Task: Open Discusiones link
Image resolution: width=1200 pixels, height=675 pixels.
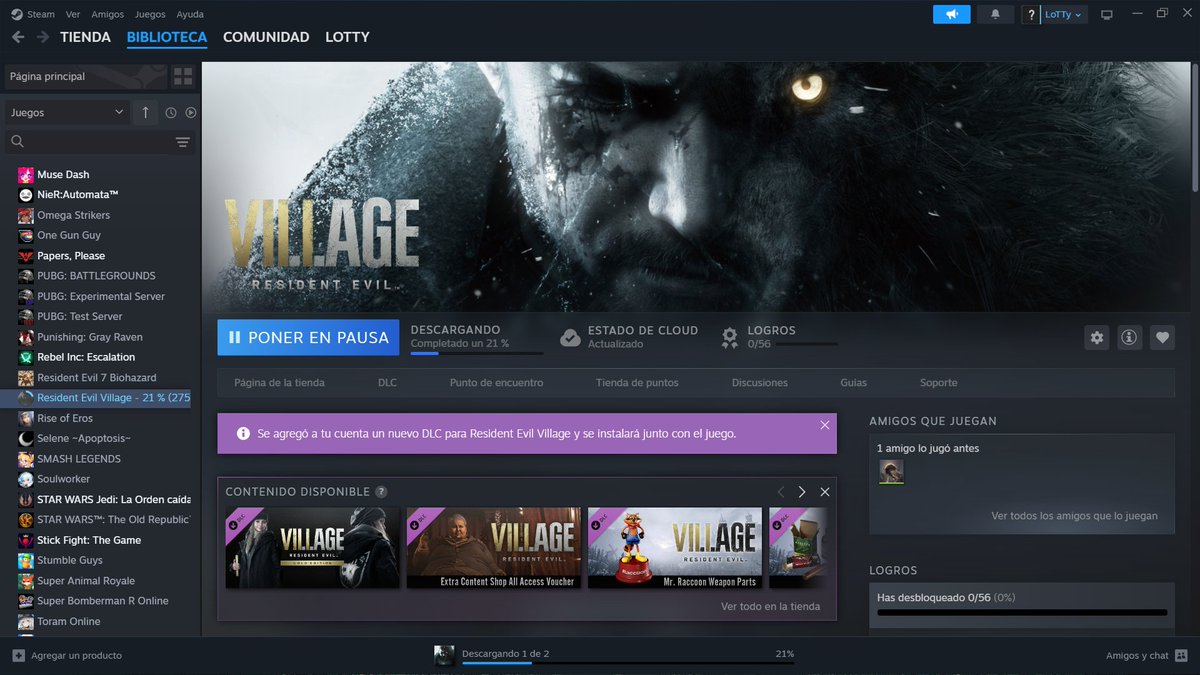Action: [x=760, y=383]
